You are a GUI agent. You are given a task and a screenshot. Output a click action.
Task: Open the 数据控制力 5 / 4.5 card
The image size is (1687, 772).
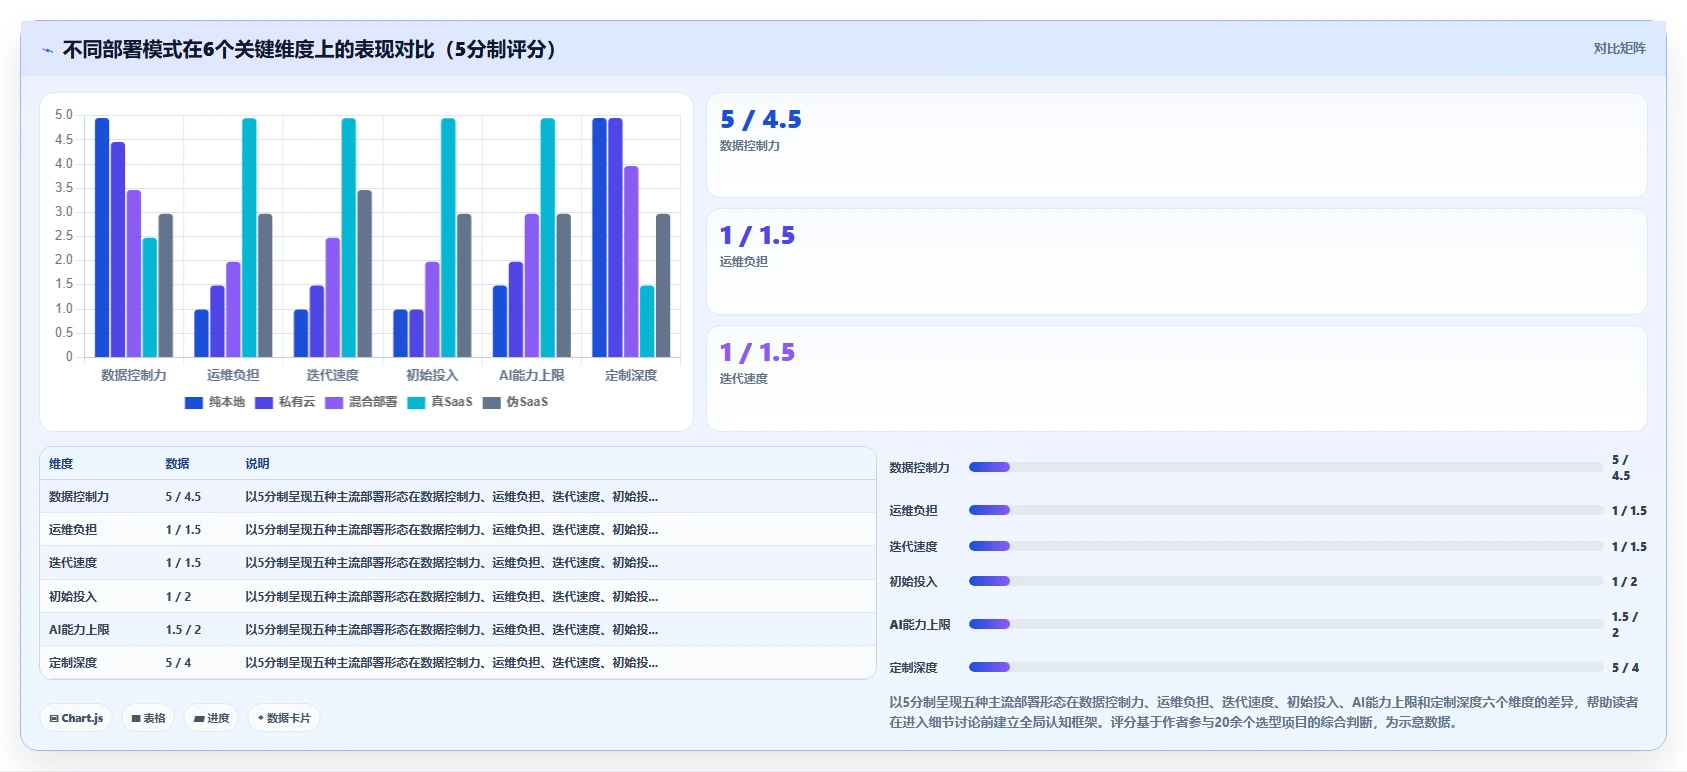tap(1176, 145)
